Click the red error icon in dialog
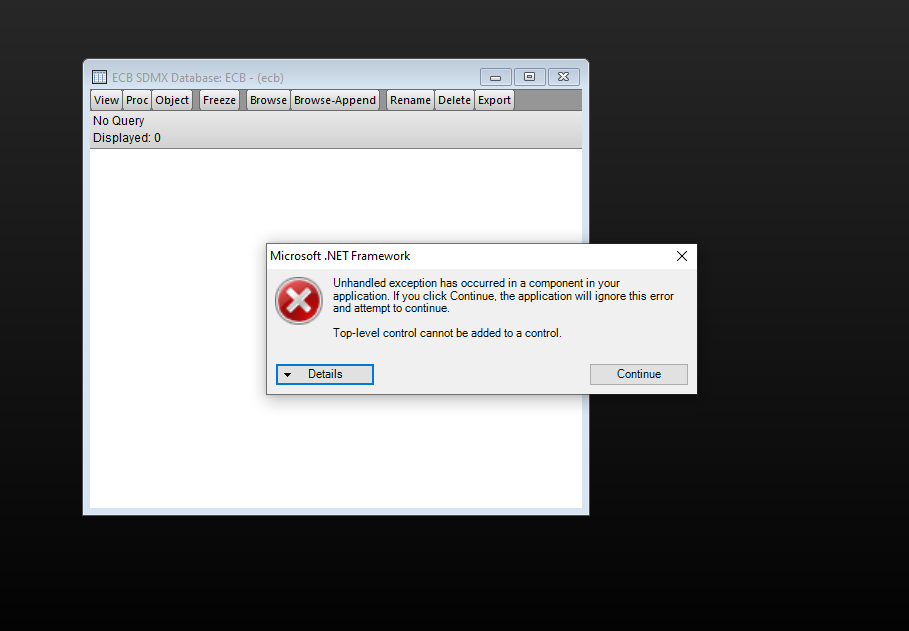This screenshot has width=909, height=631. (x=299, y=300)
